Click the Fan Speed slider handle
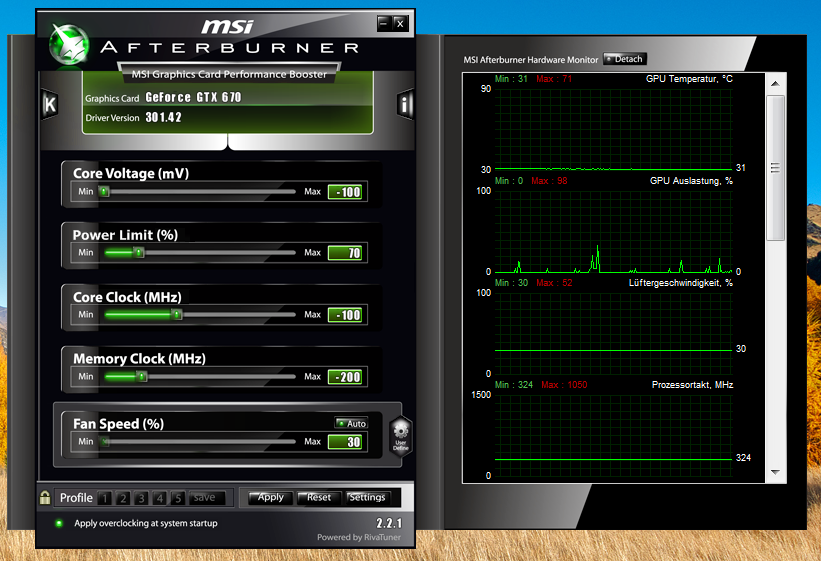821x561 pixels. [x=105, y=442]
